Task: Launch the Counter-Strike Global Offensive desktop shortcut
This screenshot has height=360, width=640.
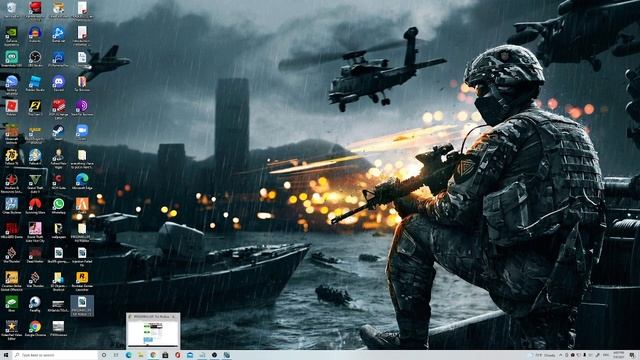Action: pos(11,280)
